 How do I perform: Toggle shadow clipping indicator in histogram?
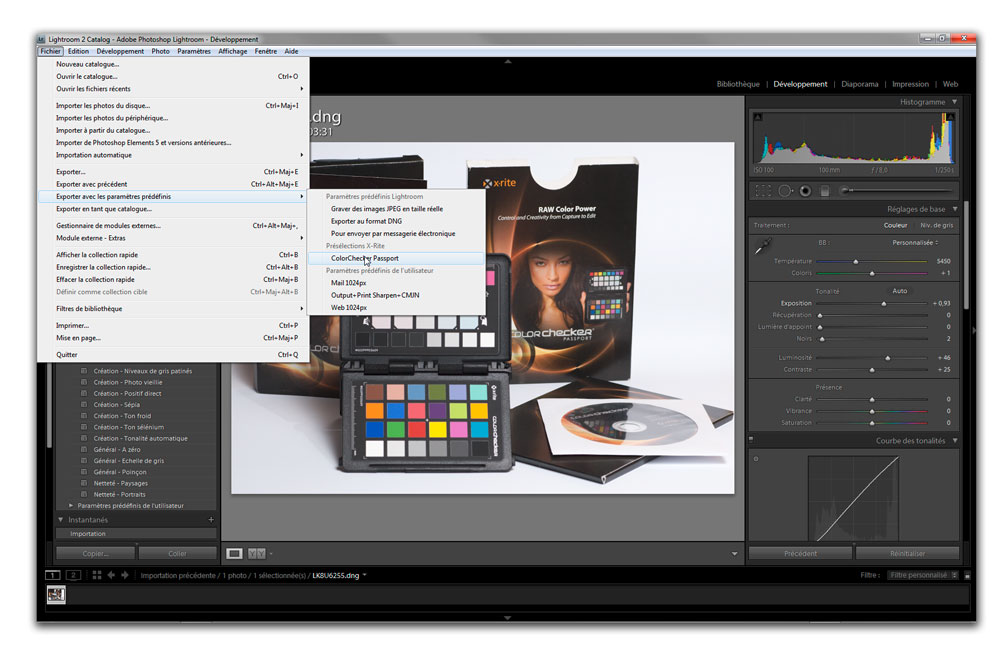tap(758, 117)
